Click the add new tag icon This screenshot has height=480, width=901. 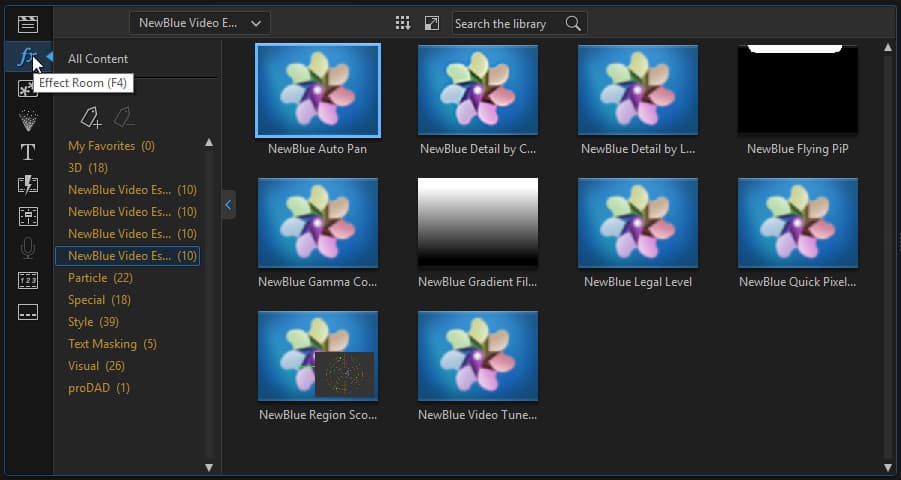click(x=91, y=117)
